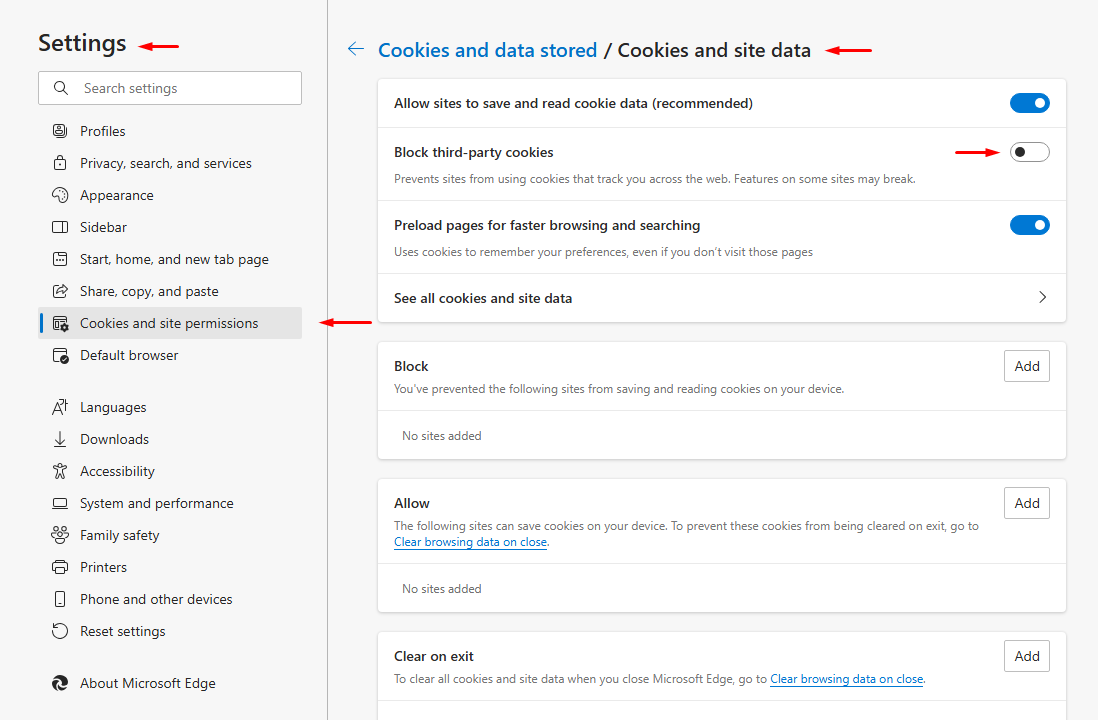Disable allowing sites to save cookie data
Viewport: 1098px width, 720px height.
(x=1029, y=103)
